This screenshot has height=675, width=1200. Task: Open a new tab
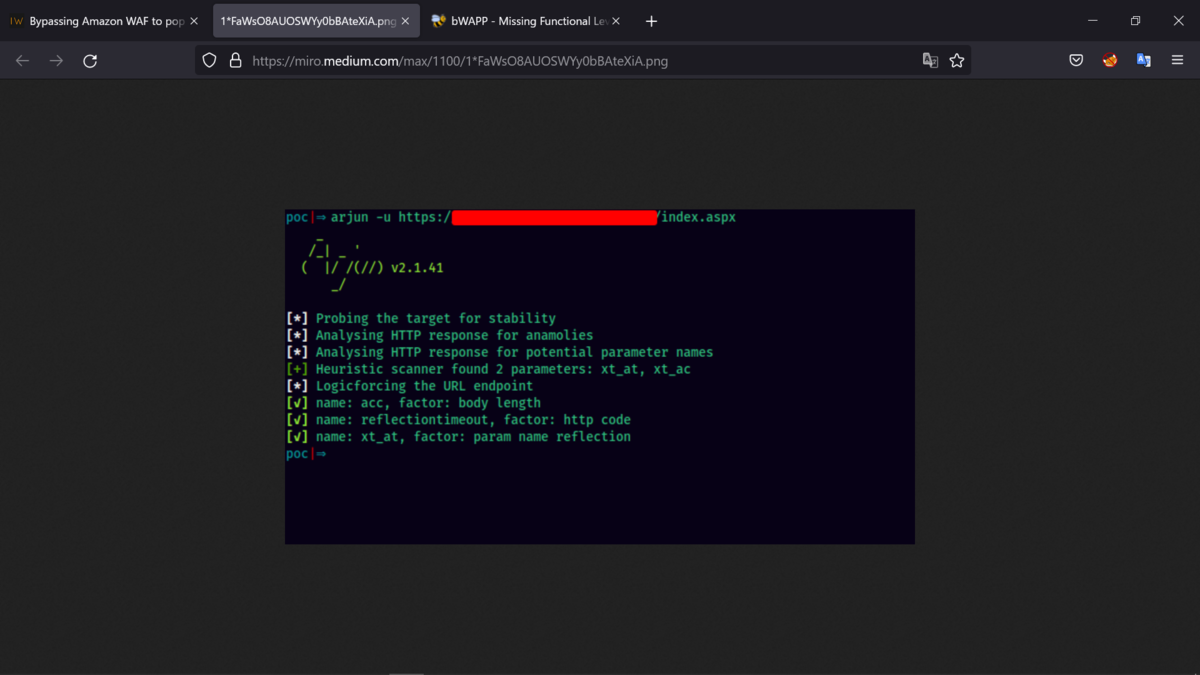click(651, 21)
